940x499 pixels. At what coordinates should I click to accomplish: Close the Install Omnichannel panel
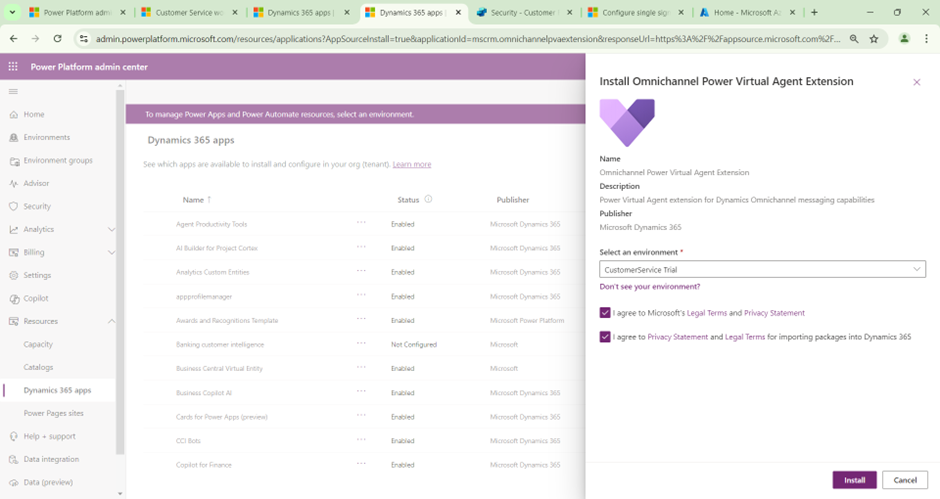coord(916,82)
